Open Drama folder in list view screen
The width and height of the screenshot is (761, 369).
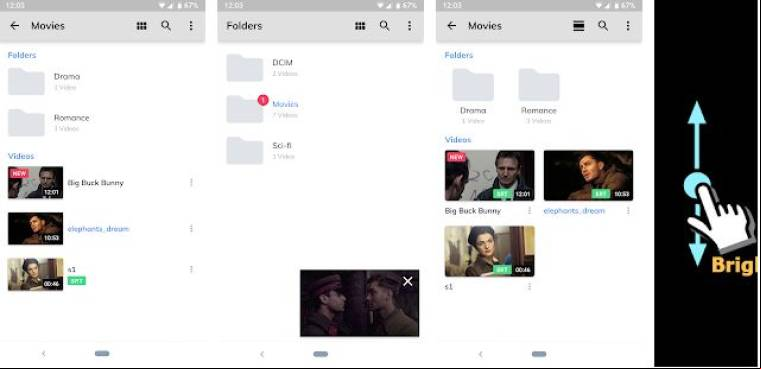tap(26, 82)
